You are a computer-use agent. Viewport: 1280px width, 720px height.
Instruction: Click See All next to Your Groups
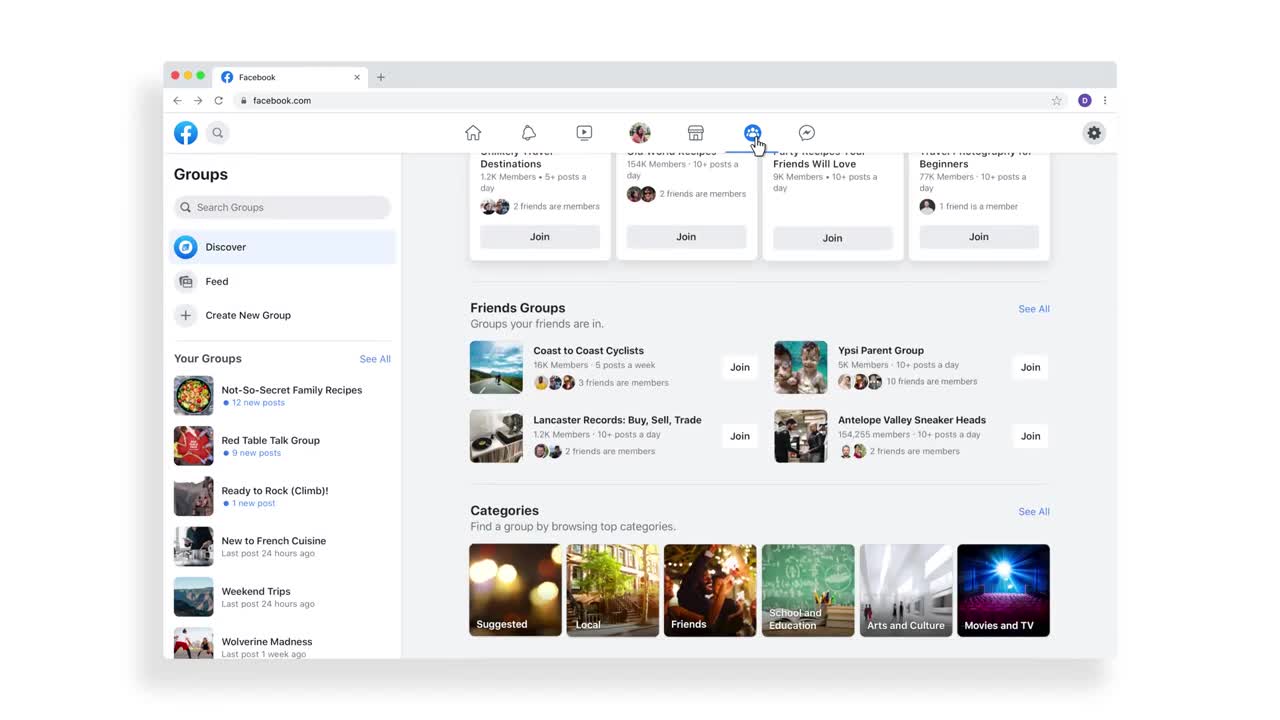375,359
